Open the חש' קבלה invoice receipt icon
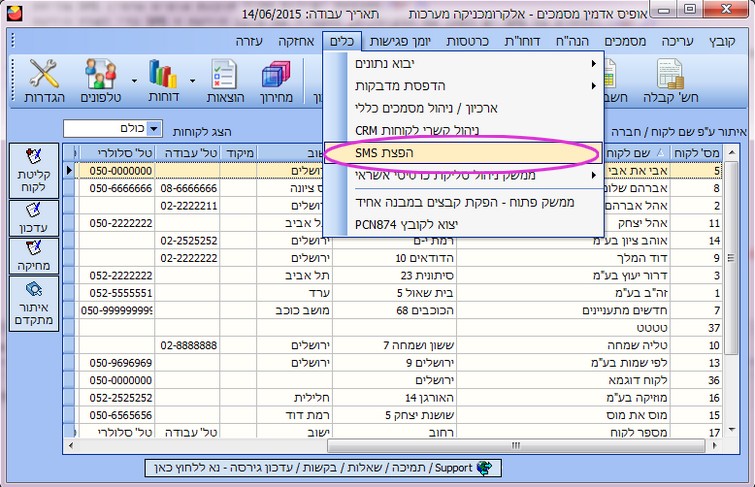Screen dimensions: 755x487 [x=671, y=80]
